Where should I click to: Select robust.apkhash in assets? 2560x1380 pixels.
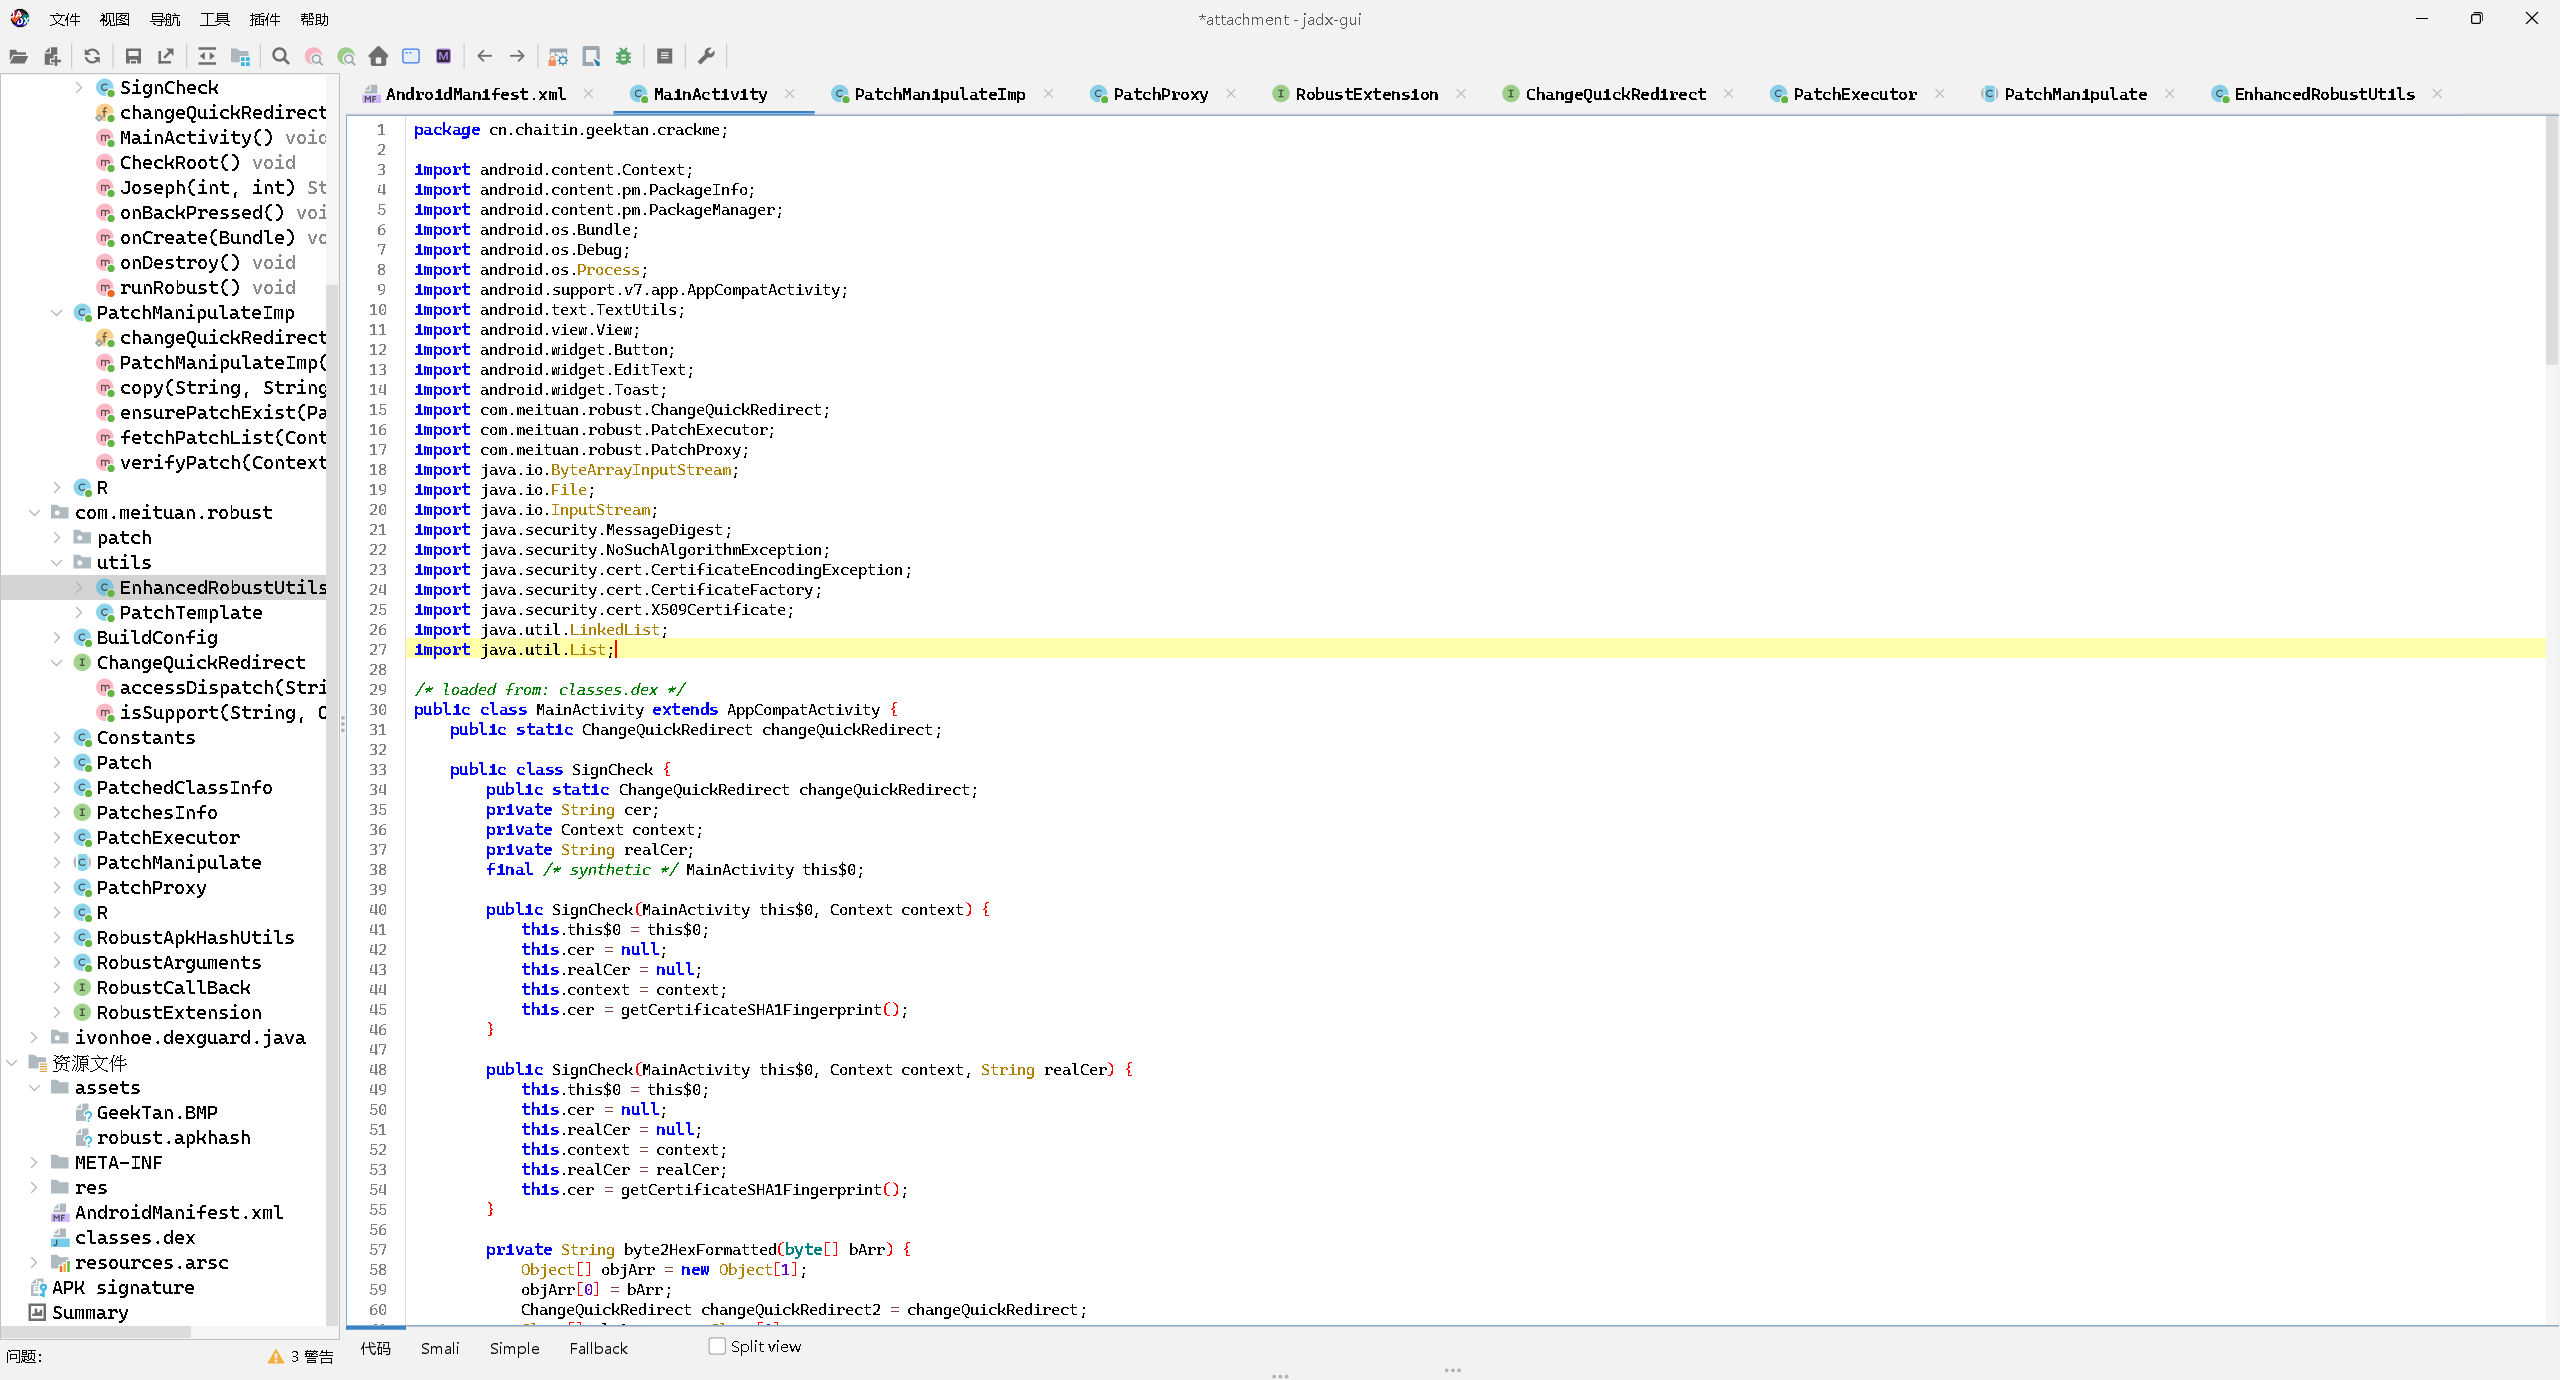[173, 1138]
